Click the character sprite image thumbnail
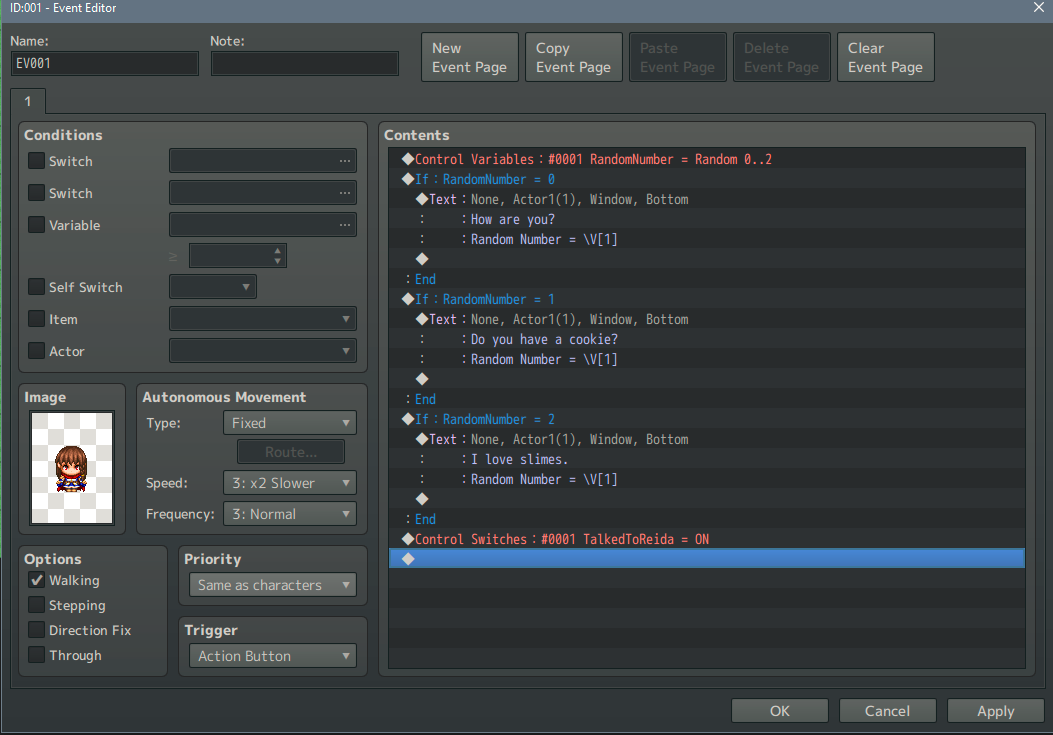This screenshot has width=1053, height=735. click(71, 468)
